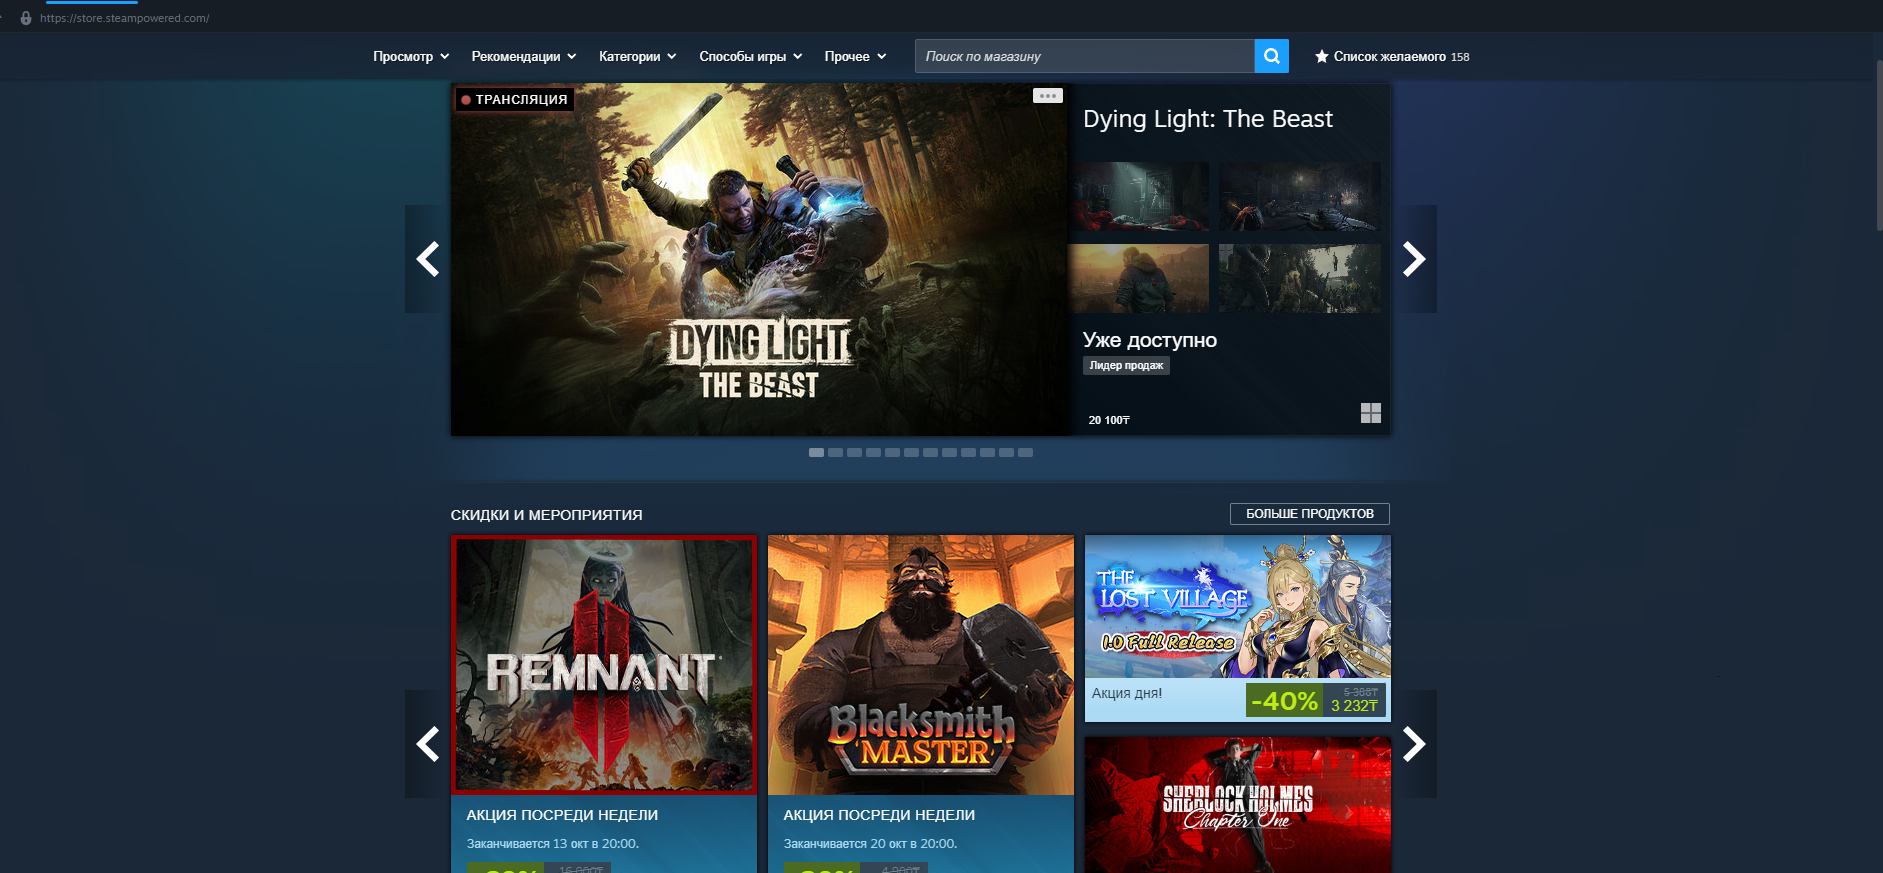
Task: View the Dying Light green forest screenshot thumbnail
Action: tap(1300, 279)
